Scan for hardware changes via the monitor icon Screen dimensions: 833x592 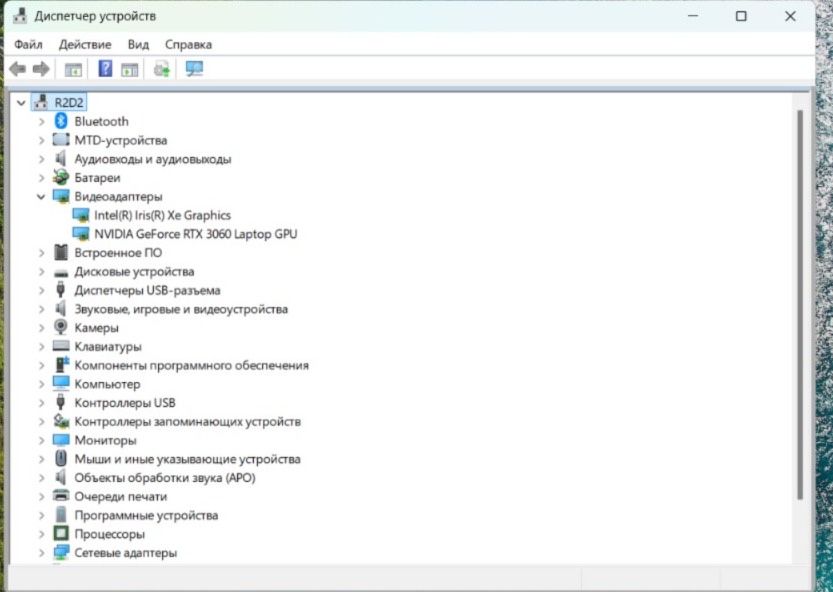(194, 69)
